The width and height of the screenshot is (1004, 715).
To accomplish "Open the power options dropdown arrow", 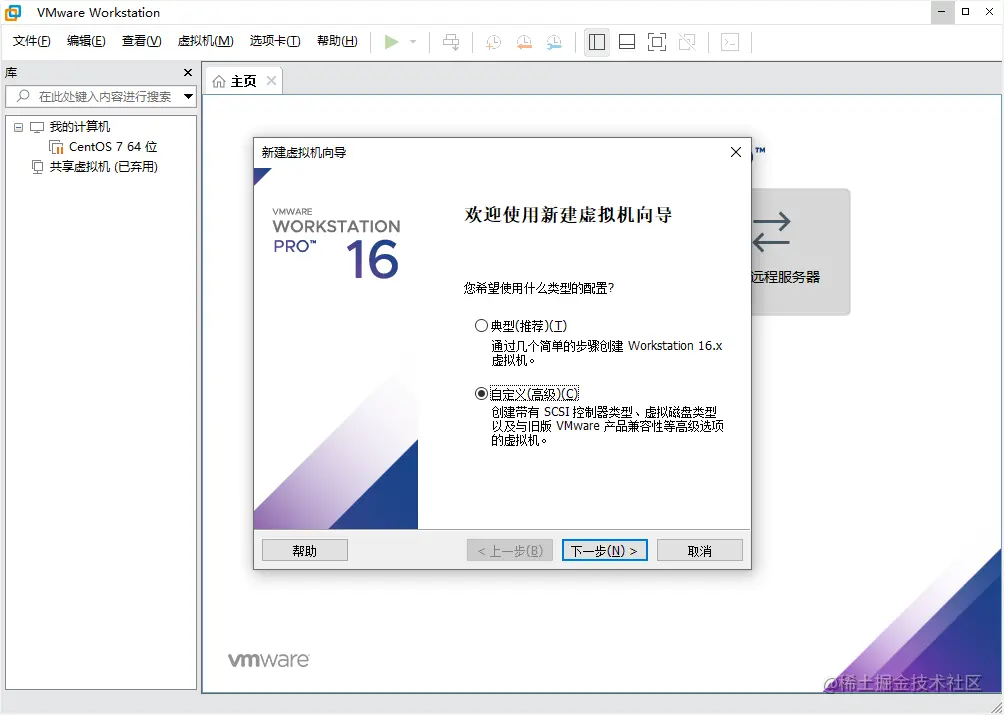I will [413, 42].
